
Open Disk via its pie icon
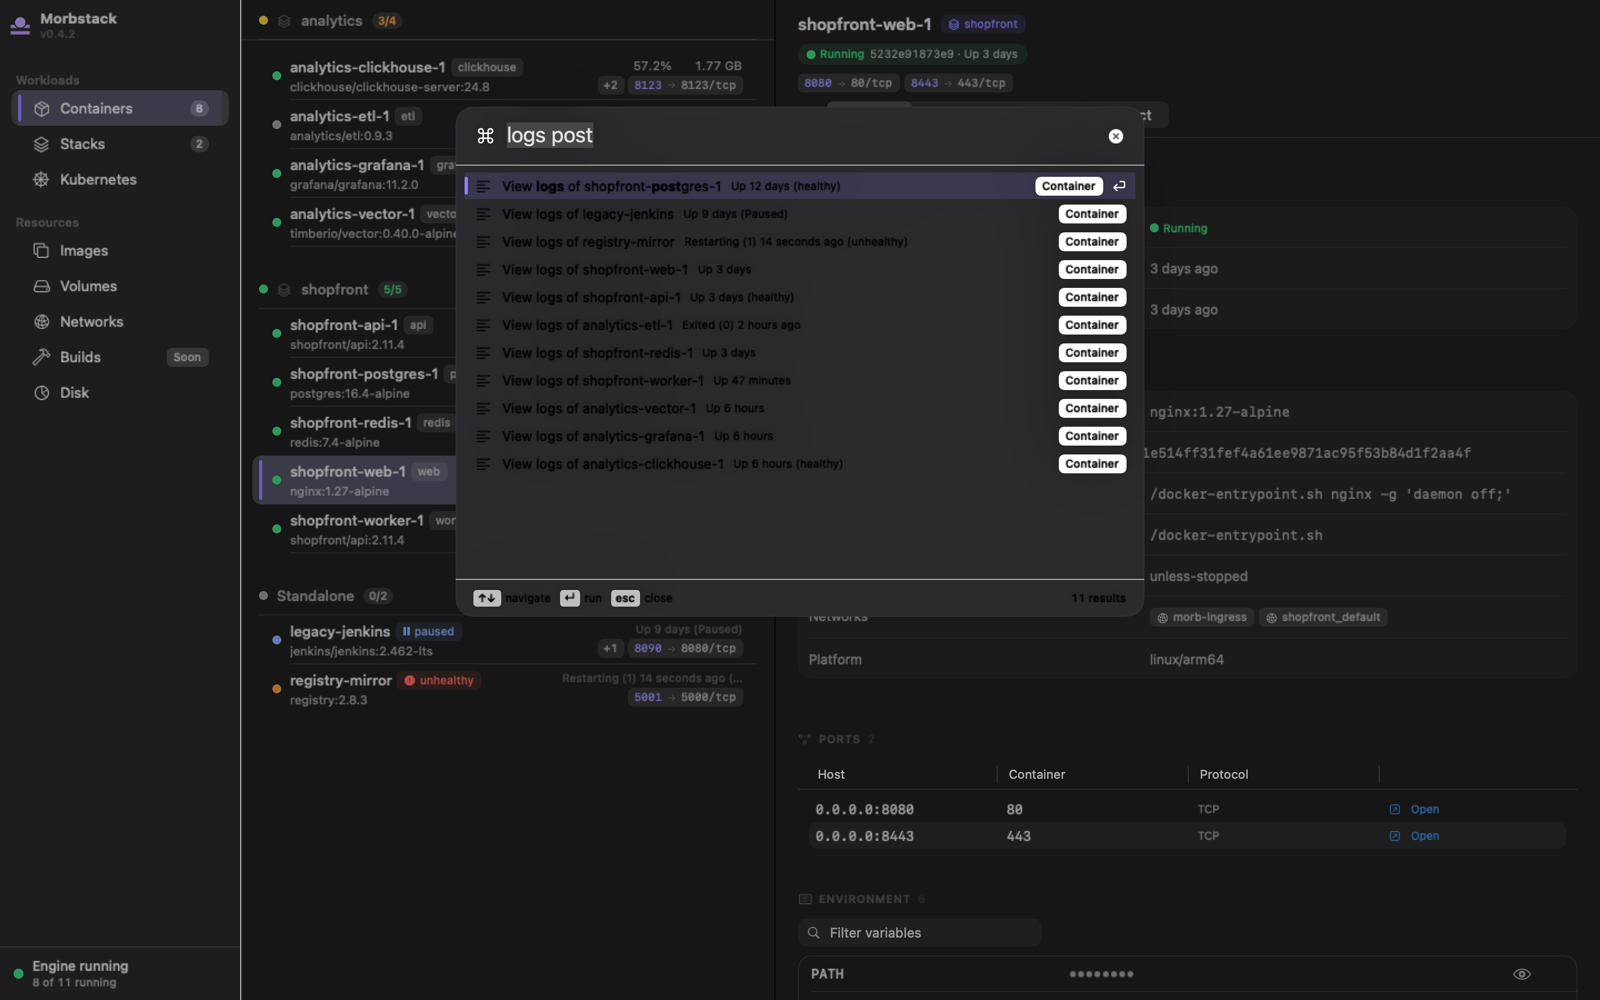coord(41,393)
